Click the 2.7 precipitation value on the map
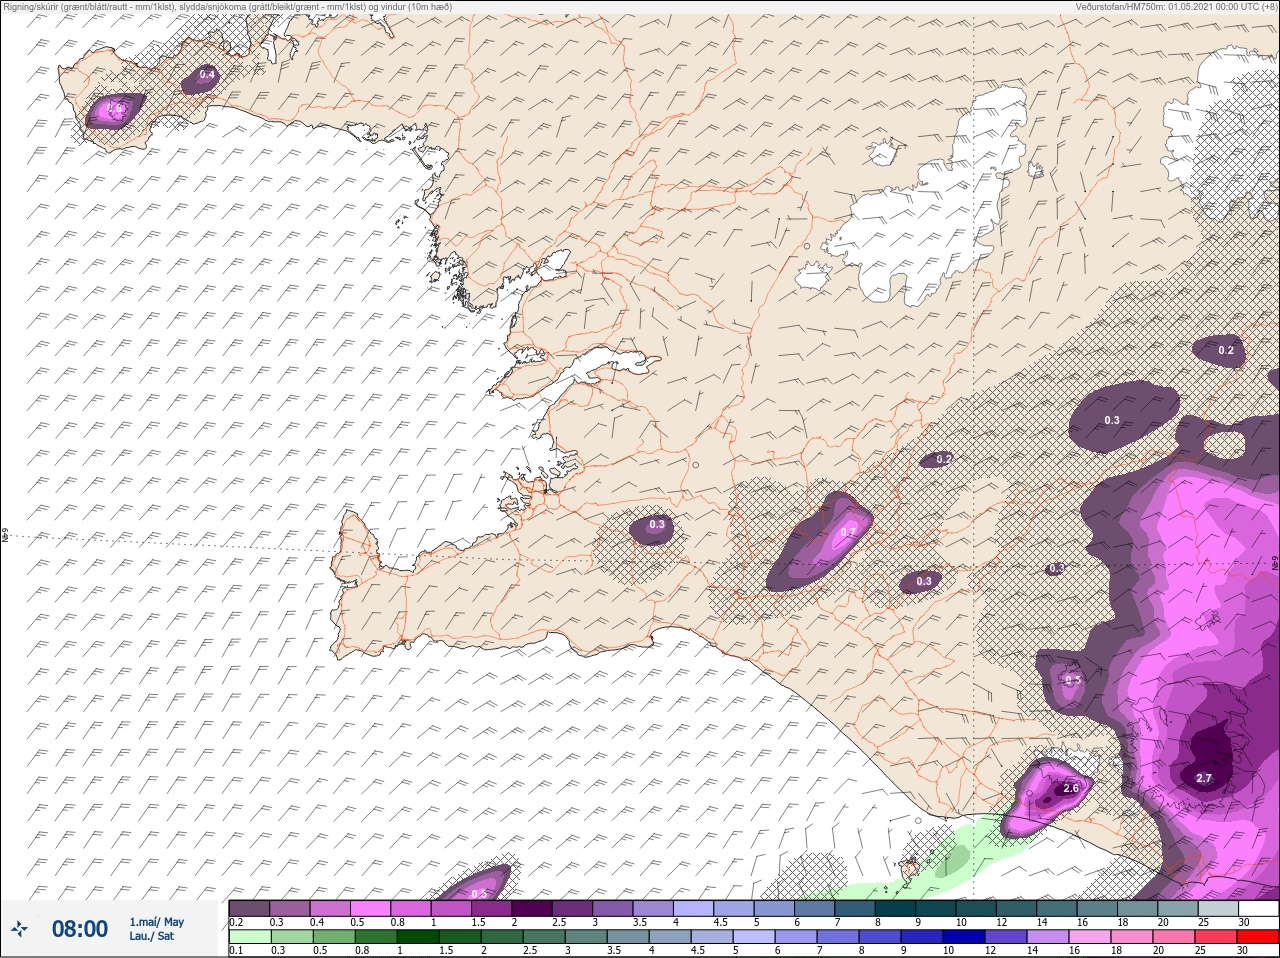 point(1204,778)
